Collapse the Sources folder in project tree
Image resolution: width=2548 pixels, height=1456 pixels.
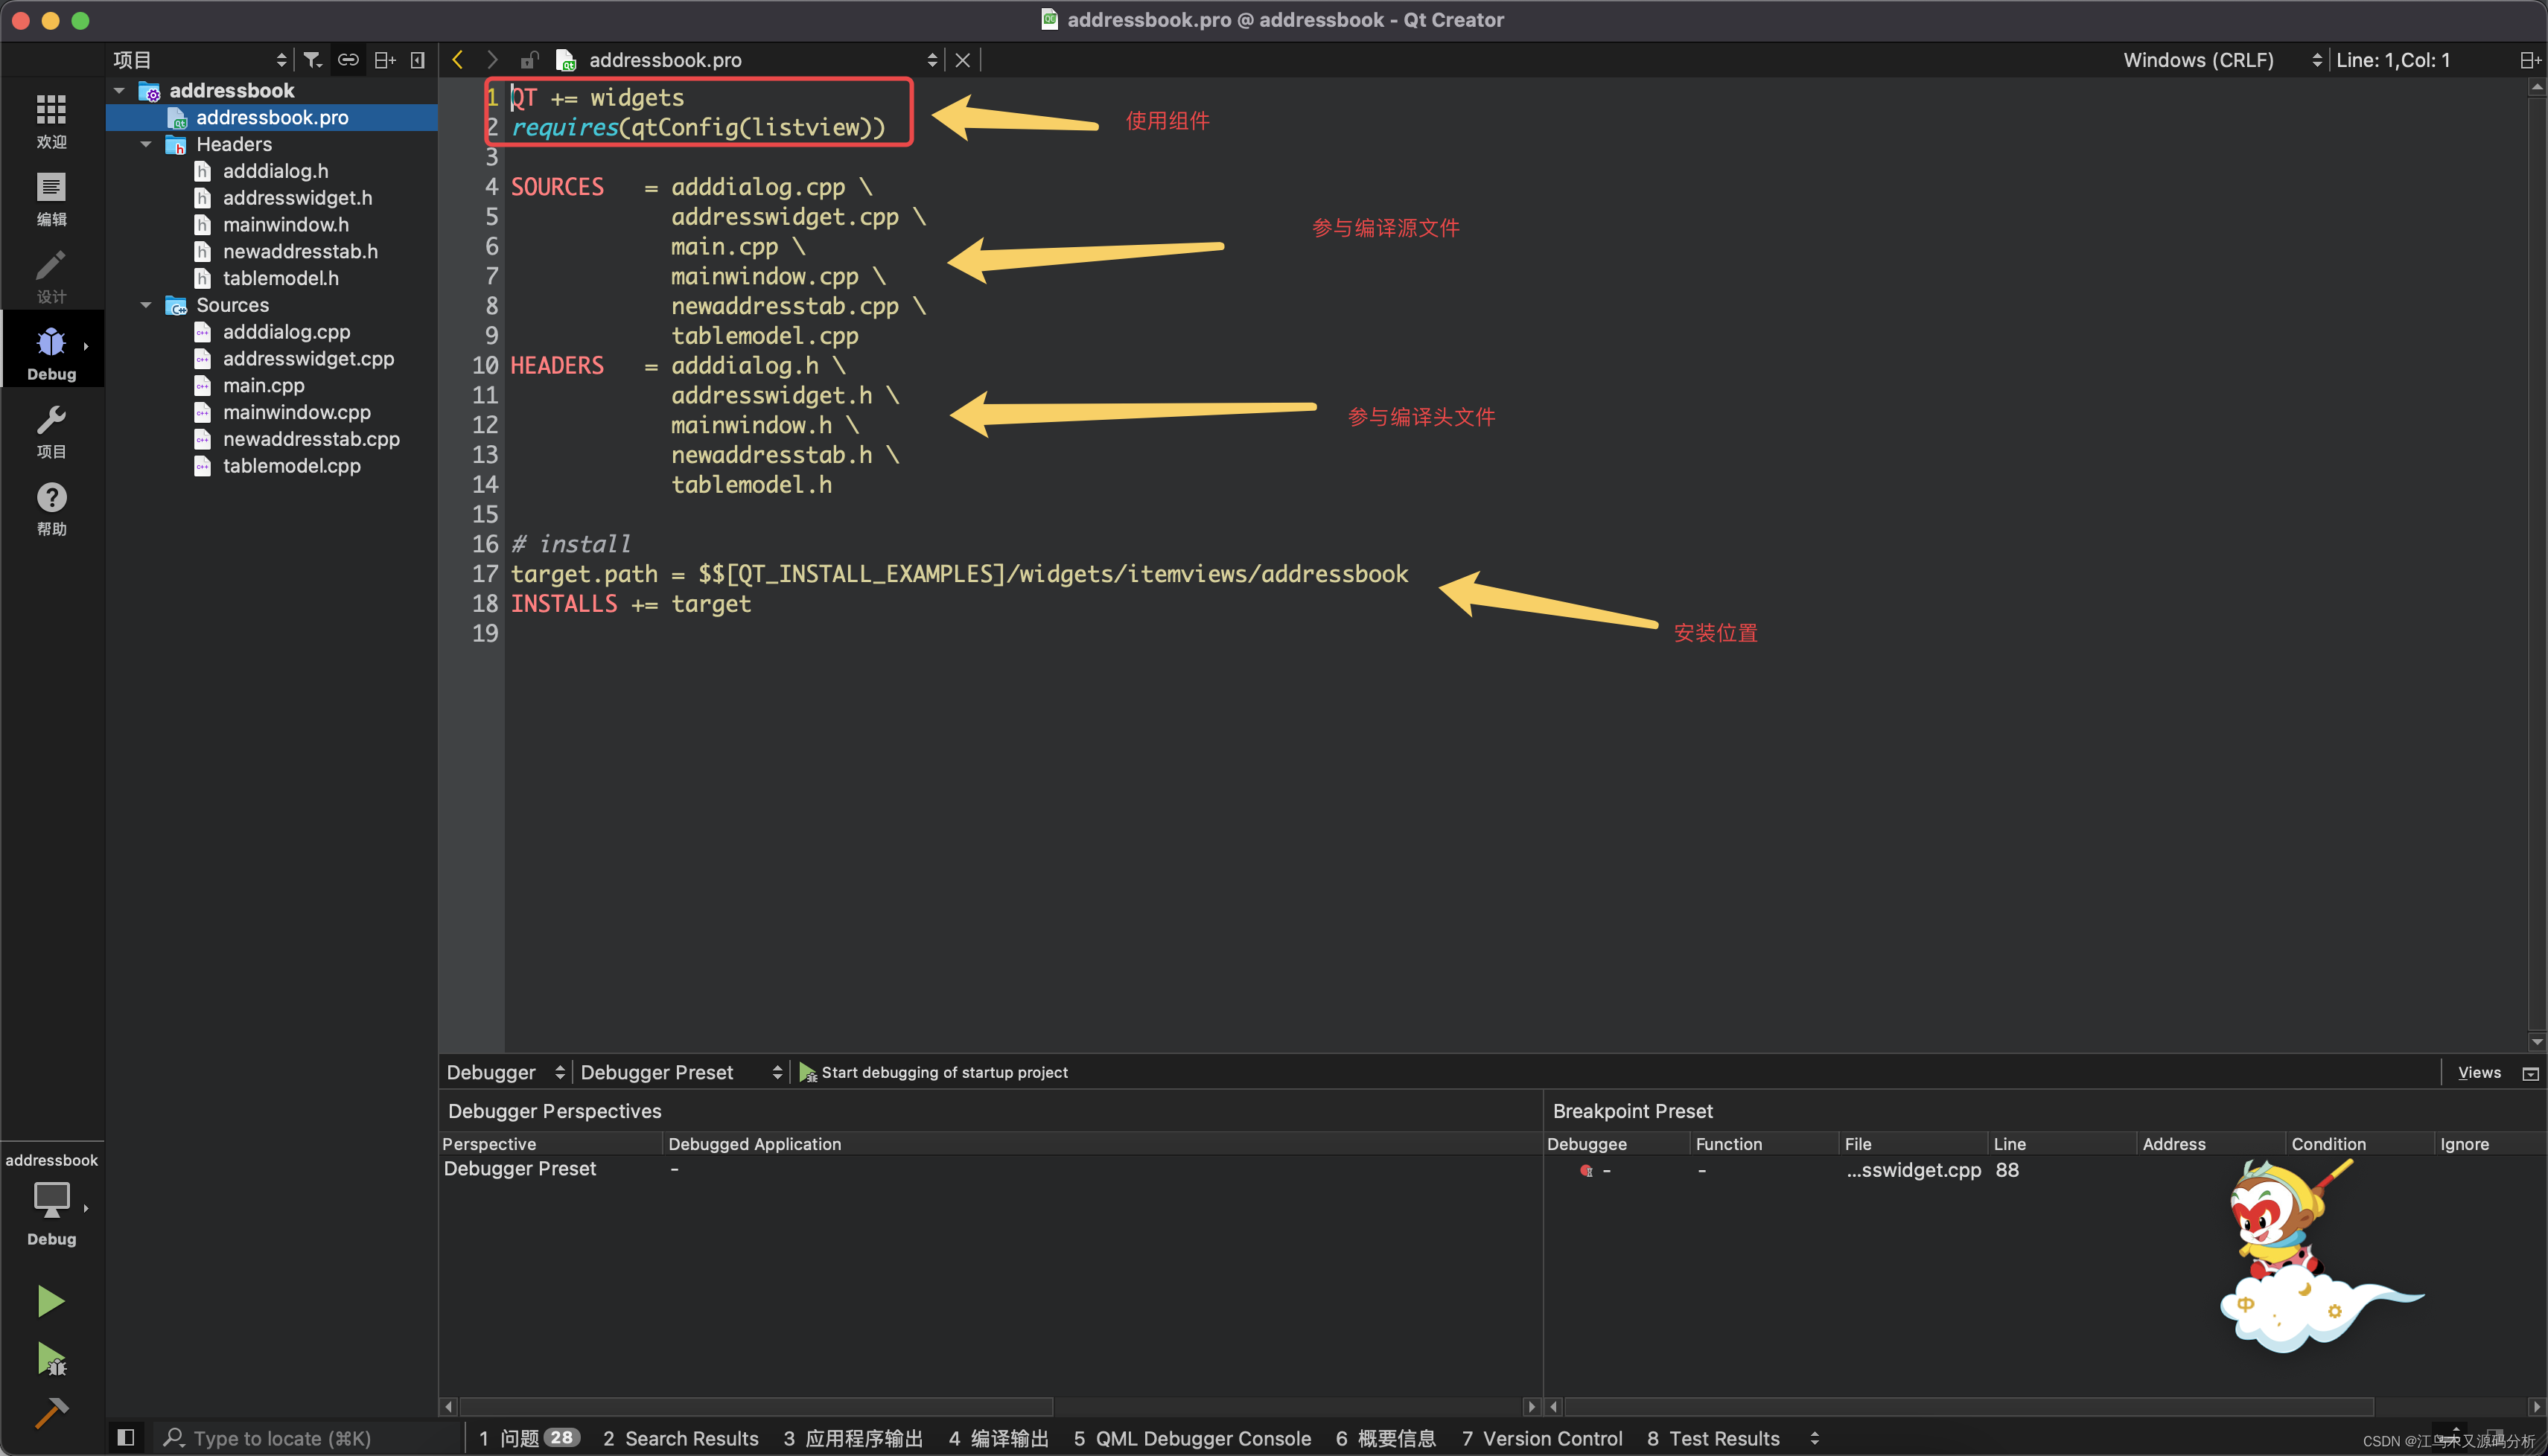tap(146, 305)
